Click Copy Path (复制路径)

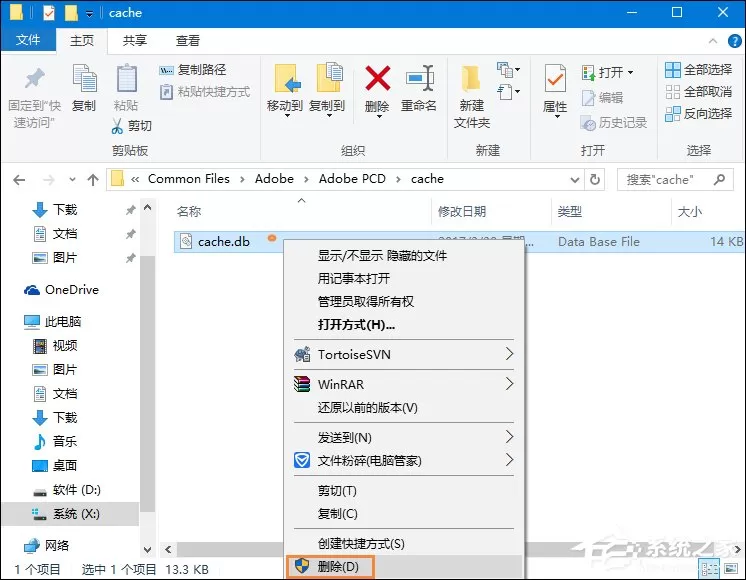click(x=193, y=70)
